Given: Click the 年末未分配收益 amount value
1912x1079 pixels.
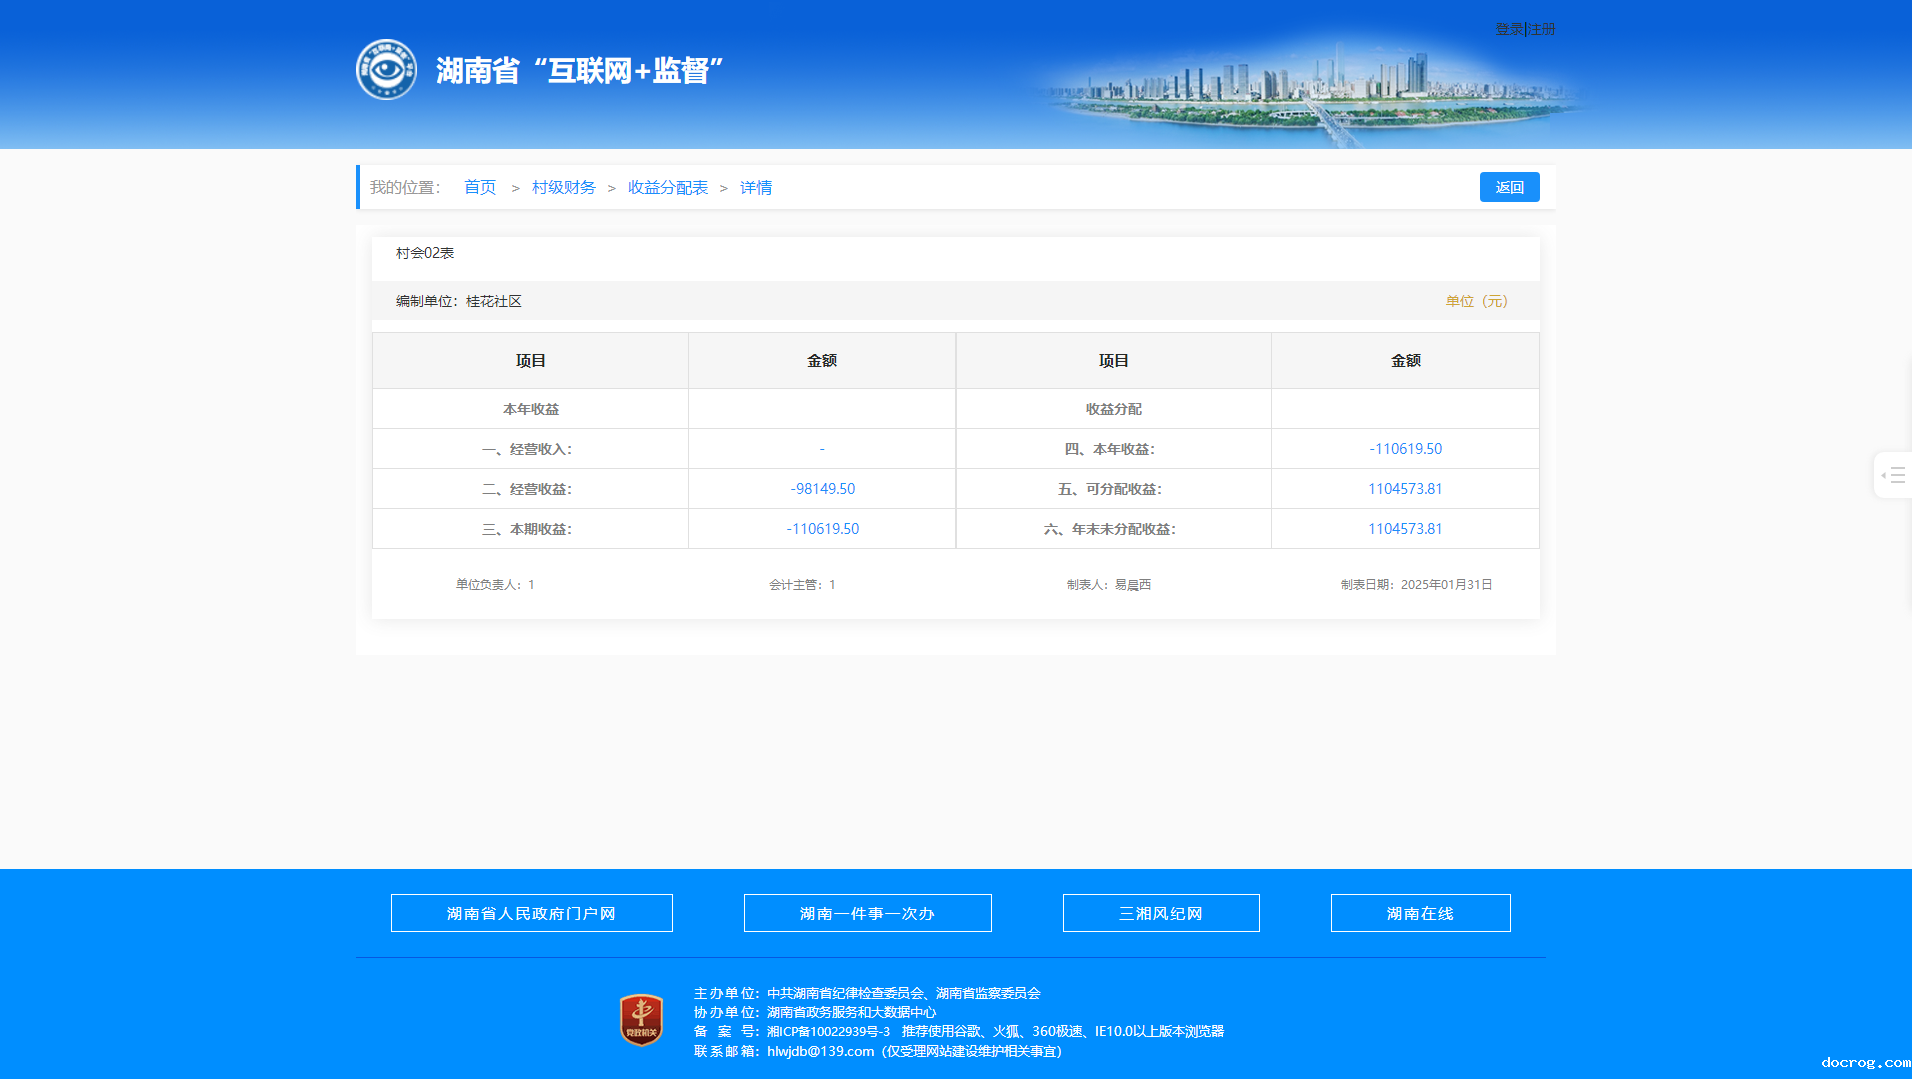Looking at the screenshot, I should pyautogui.click(x=1405, y=529).
